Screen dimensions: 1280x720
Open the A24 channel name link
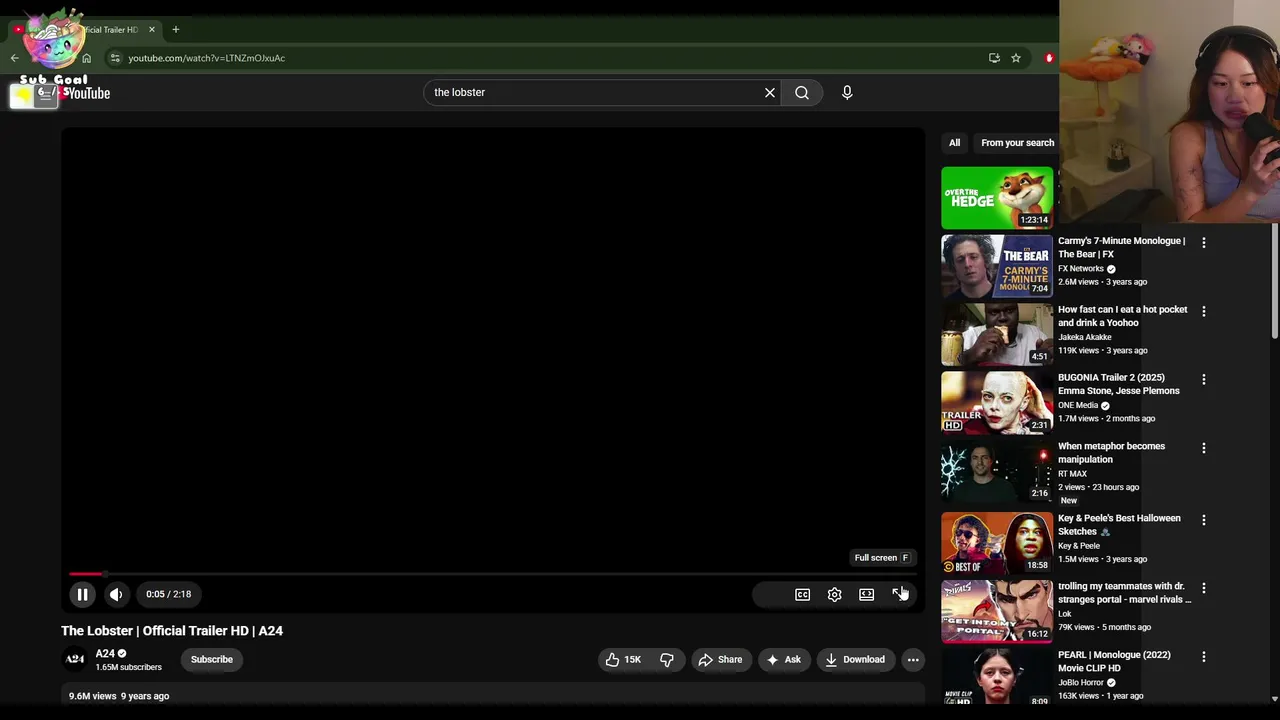pos(105,653)
